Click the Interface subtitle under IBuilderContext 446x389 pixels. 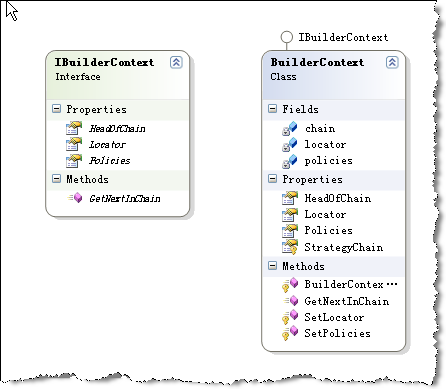pos(78,77)
